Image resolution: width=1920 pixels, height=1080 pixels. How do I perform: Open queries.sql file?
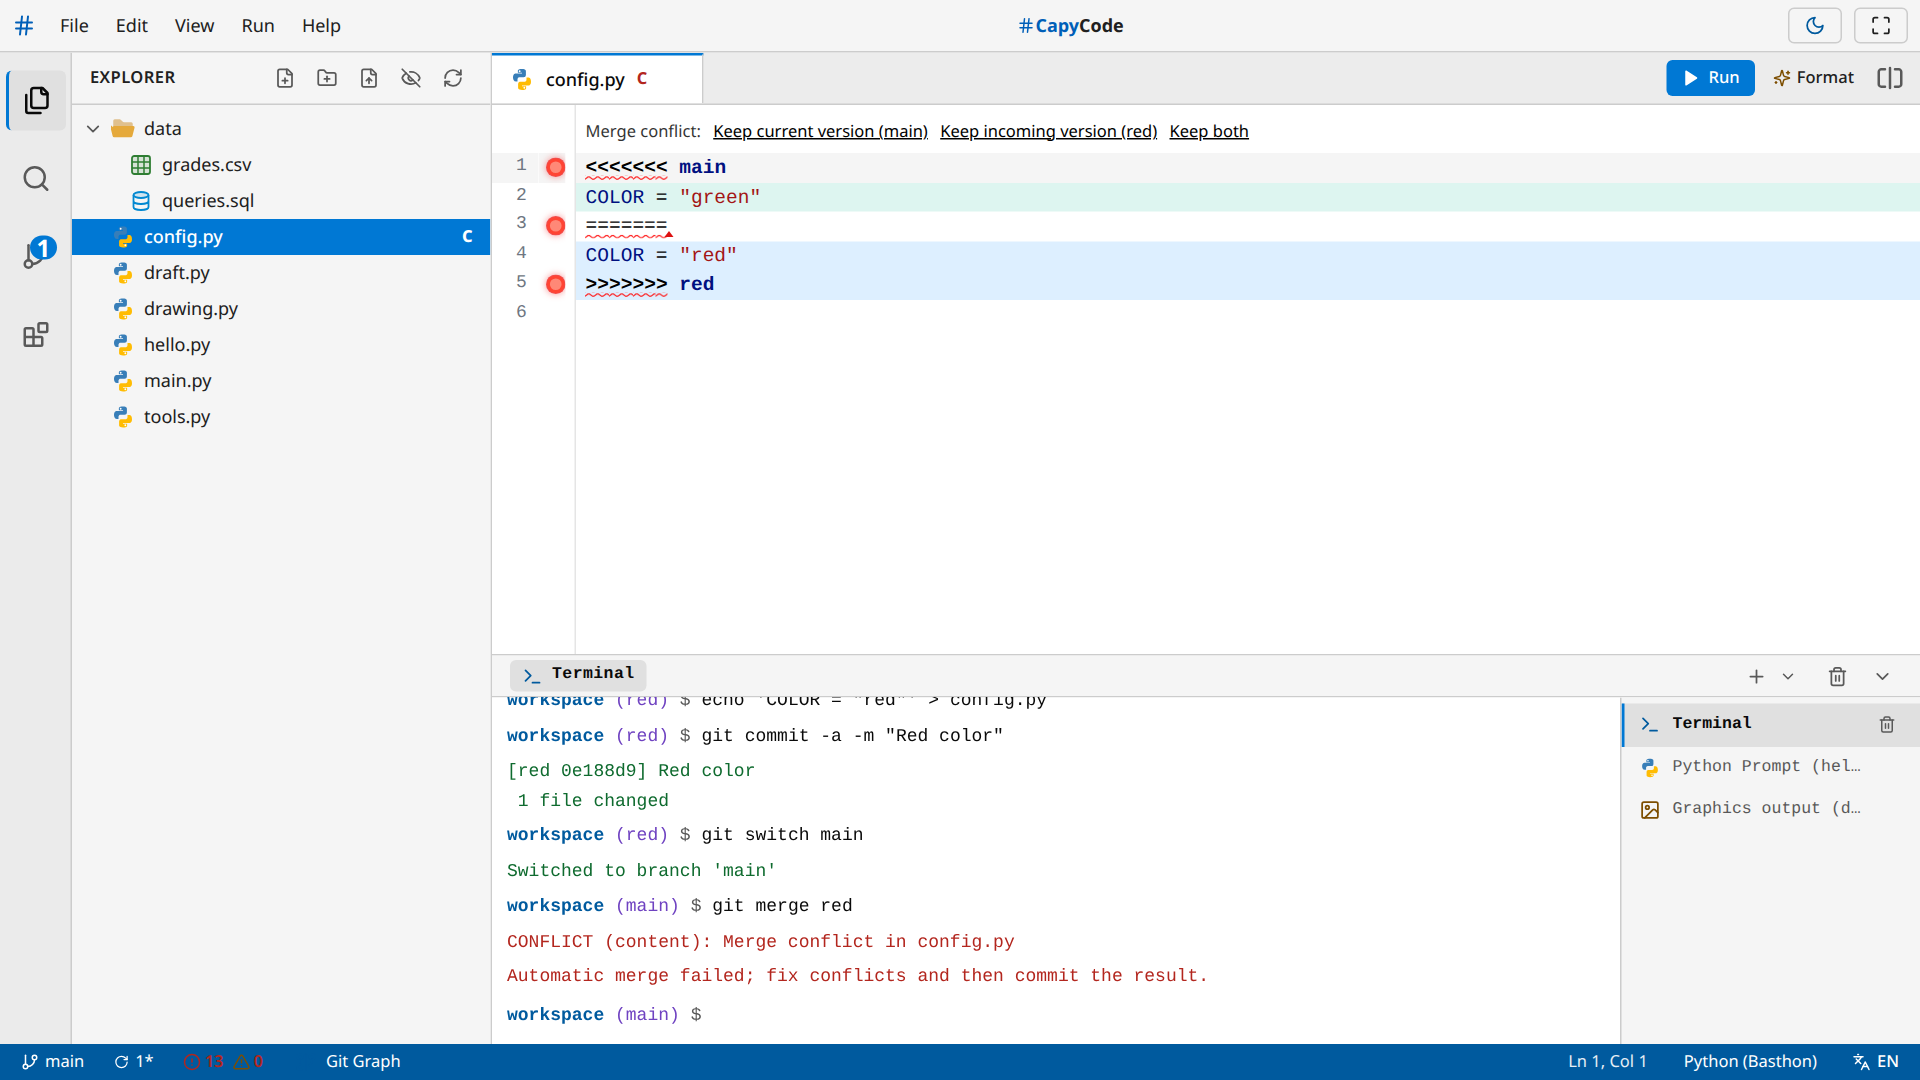[281, 201]
